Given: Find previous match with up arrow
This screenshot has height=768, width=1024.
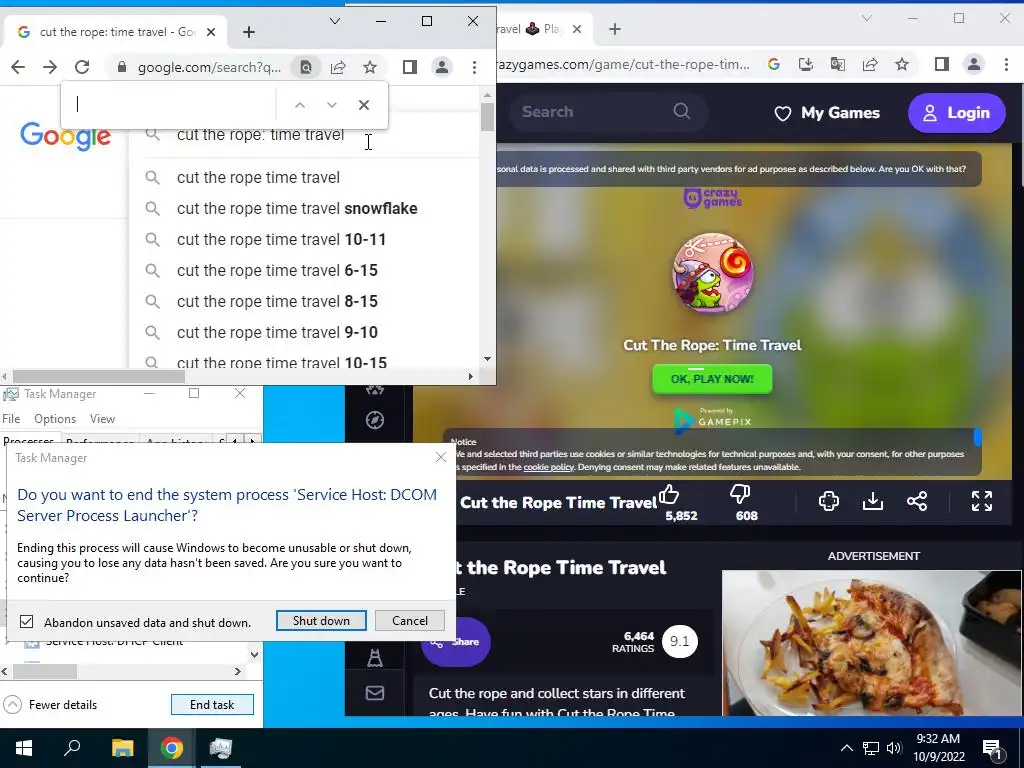Looking at the screenshot, I should click(300, 104).
